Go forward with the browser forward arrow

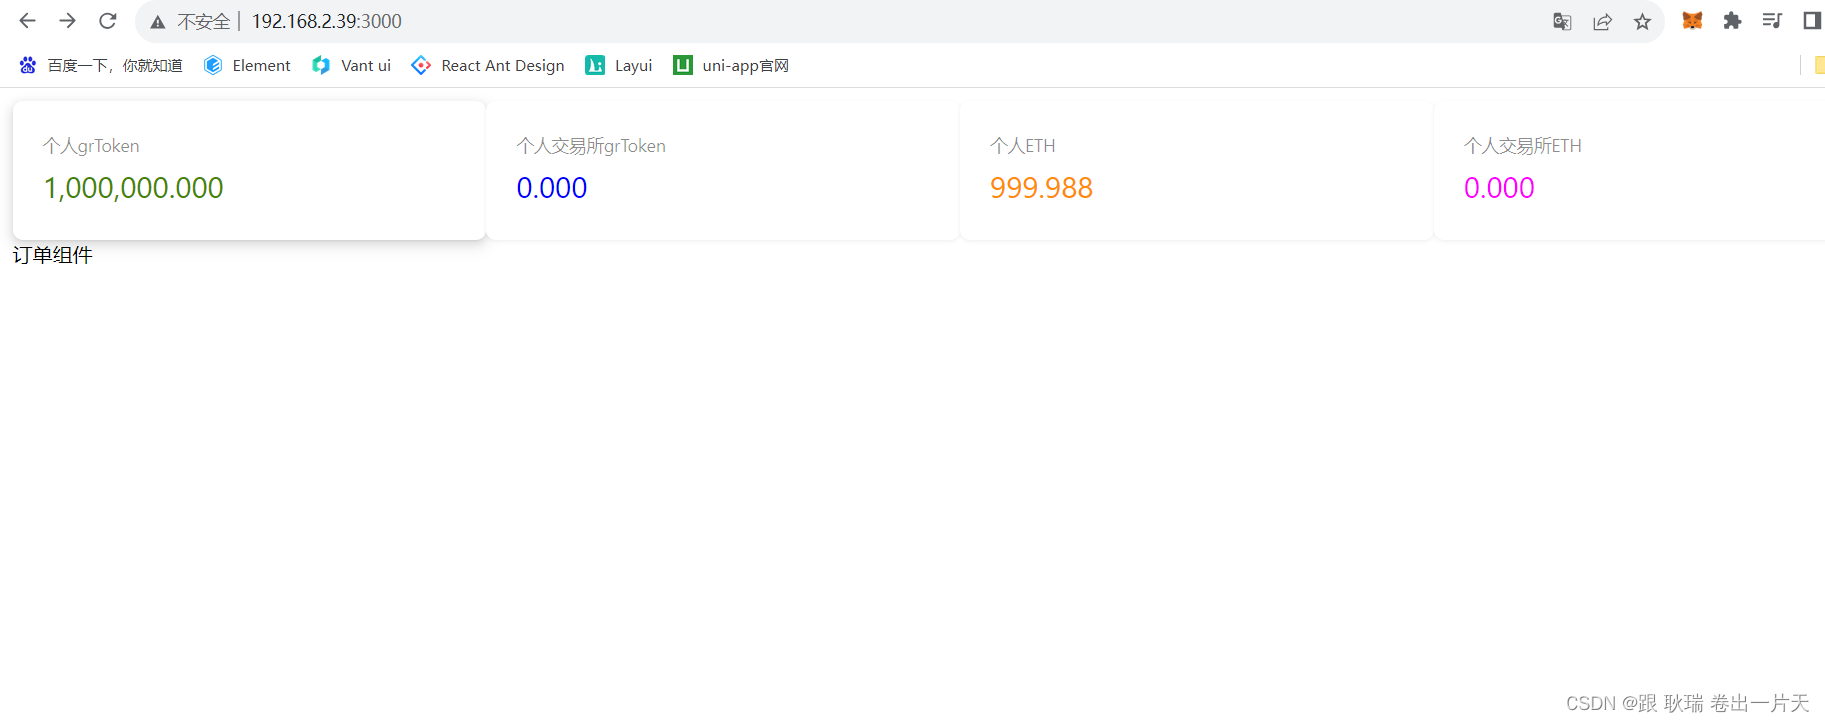tap(67, 21)
